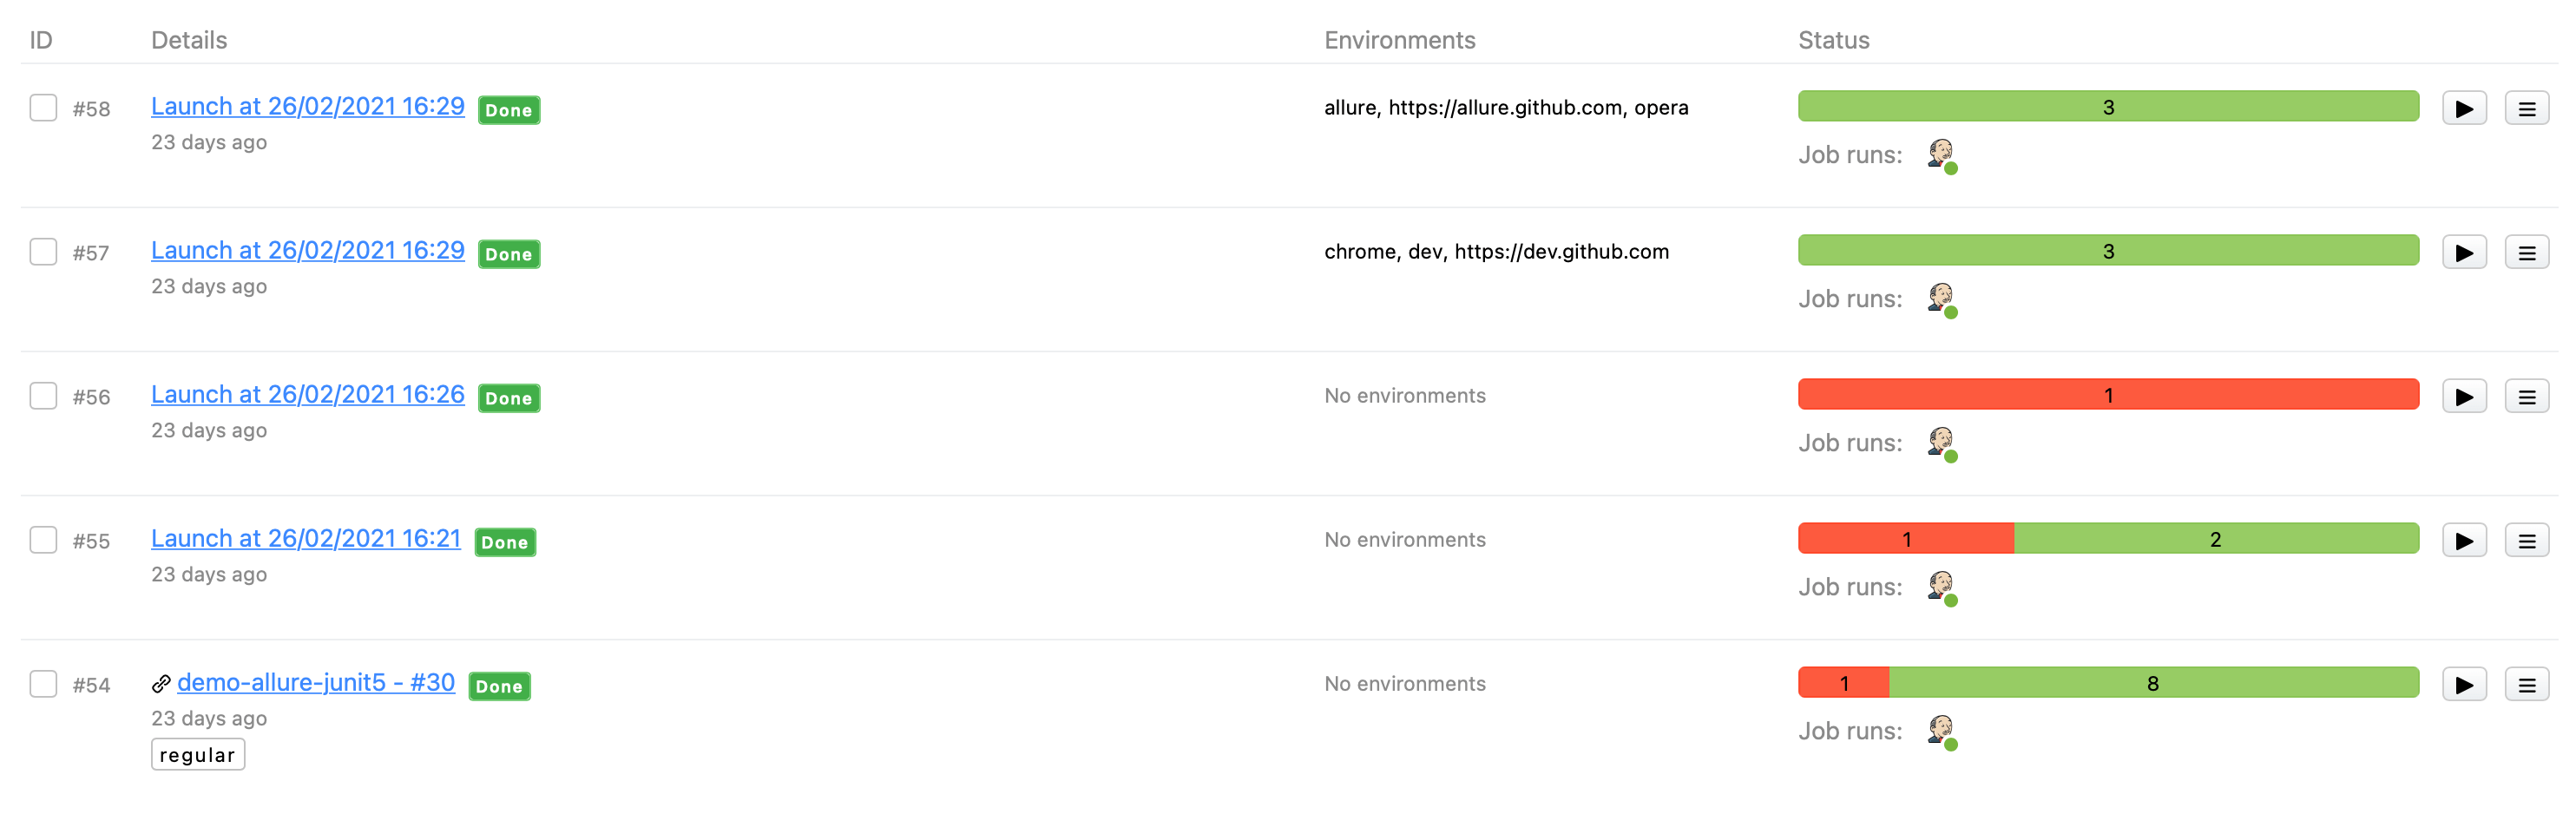
Task: Click the link icon beside demo-allure-junit5
Action: point(161,684)
